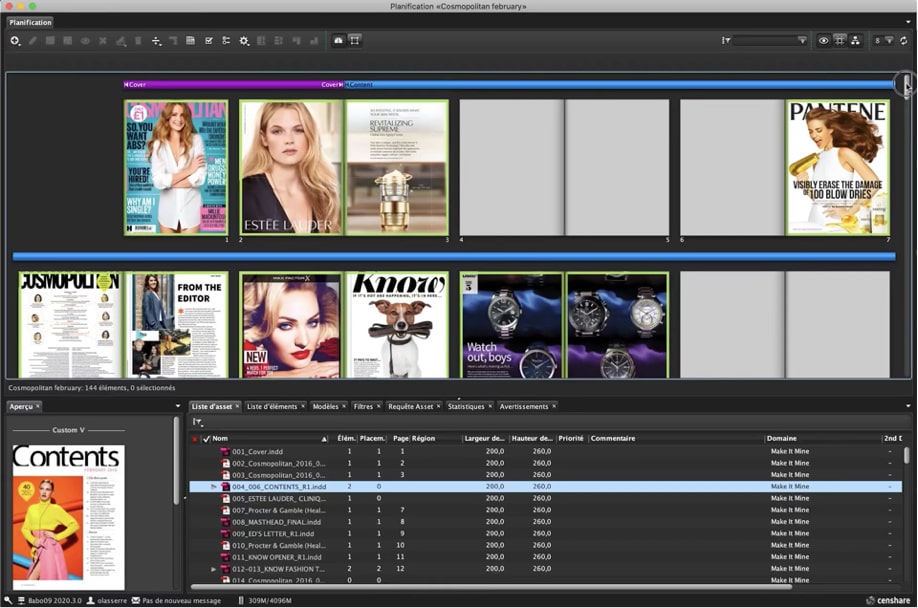Select the Know dog page thumbnail

tap(397, 325)
